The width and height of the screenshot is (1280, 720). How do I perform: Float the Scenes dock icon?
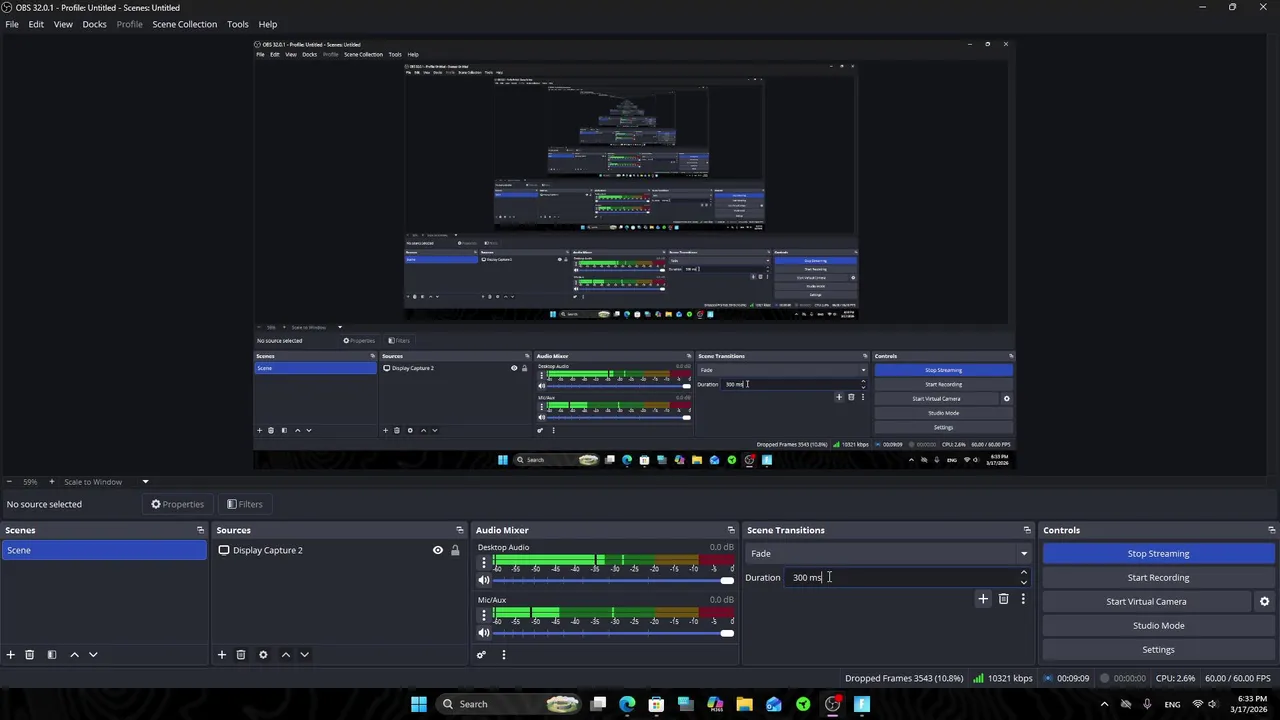pyautogui.click(x=200, y=530)
